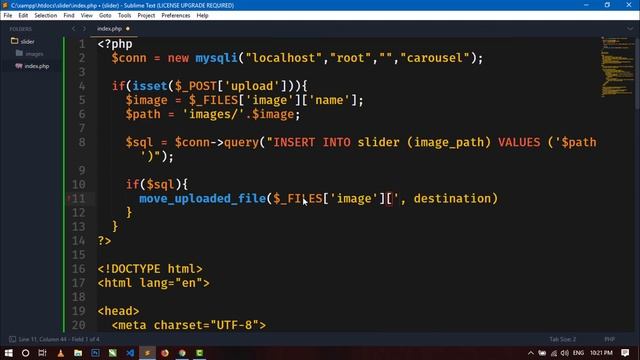
Task: Click line number 1 in gutter
Action: (x=82, y=44)
